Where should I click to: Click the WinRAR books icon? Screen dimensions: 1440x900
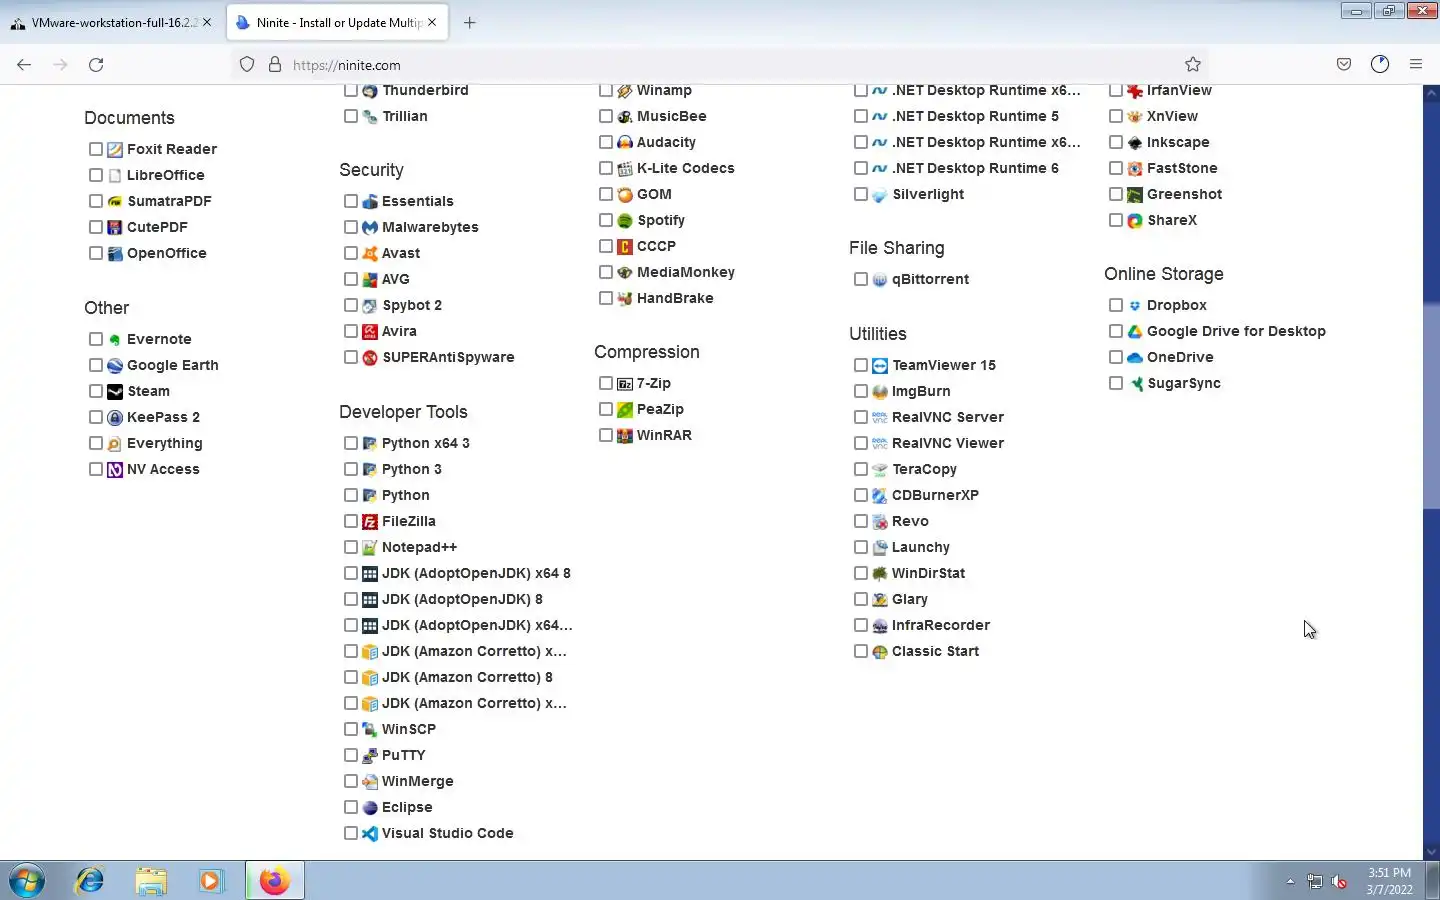coord(625,435)
